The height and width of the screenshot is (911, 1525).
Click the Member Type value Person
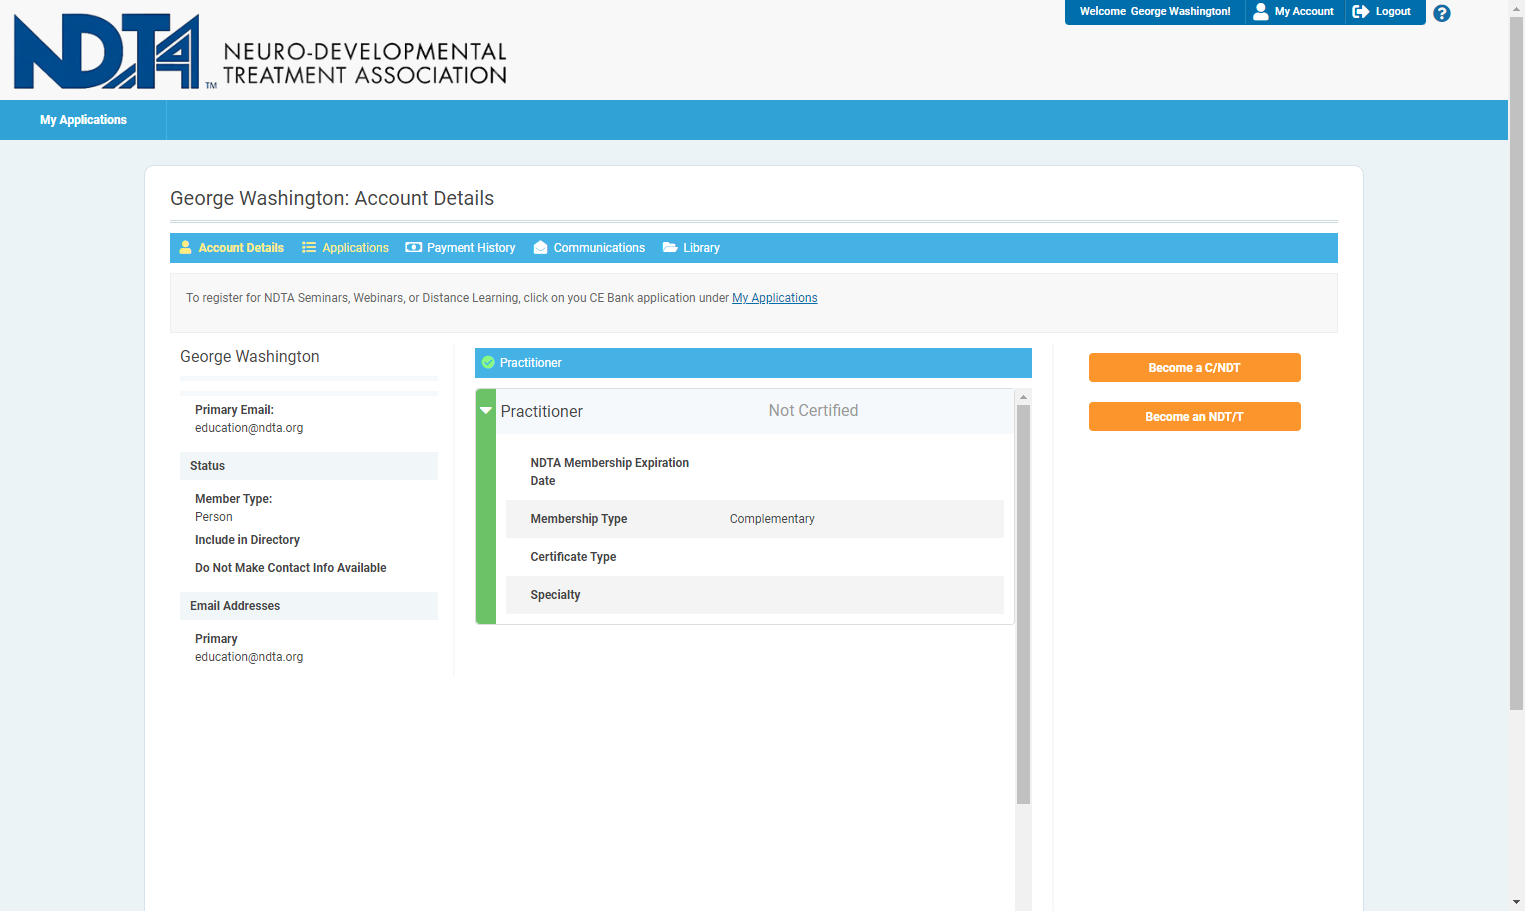pos(214,517)
